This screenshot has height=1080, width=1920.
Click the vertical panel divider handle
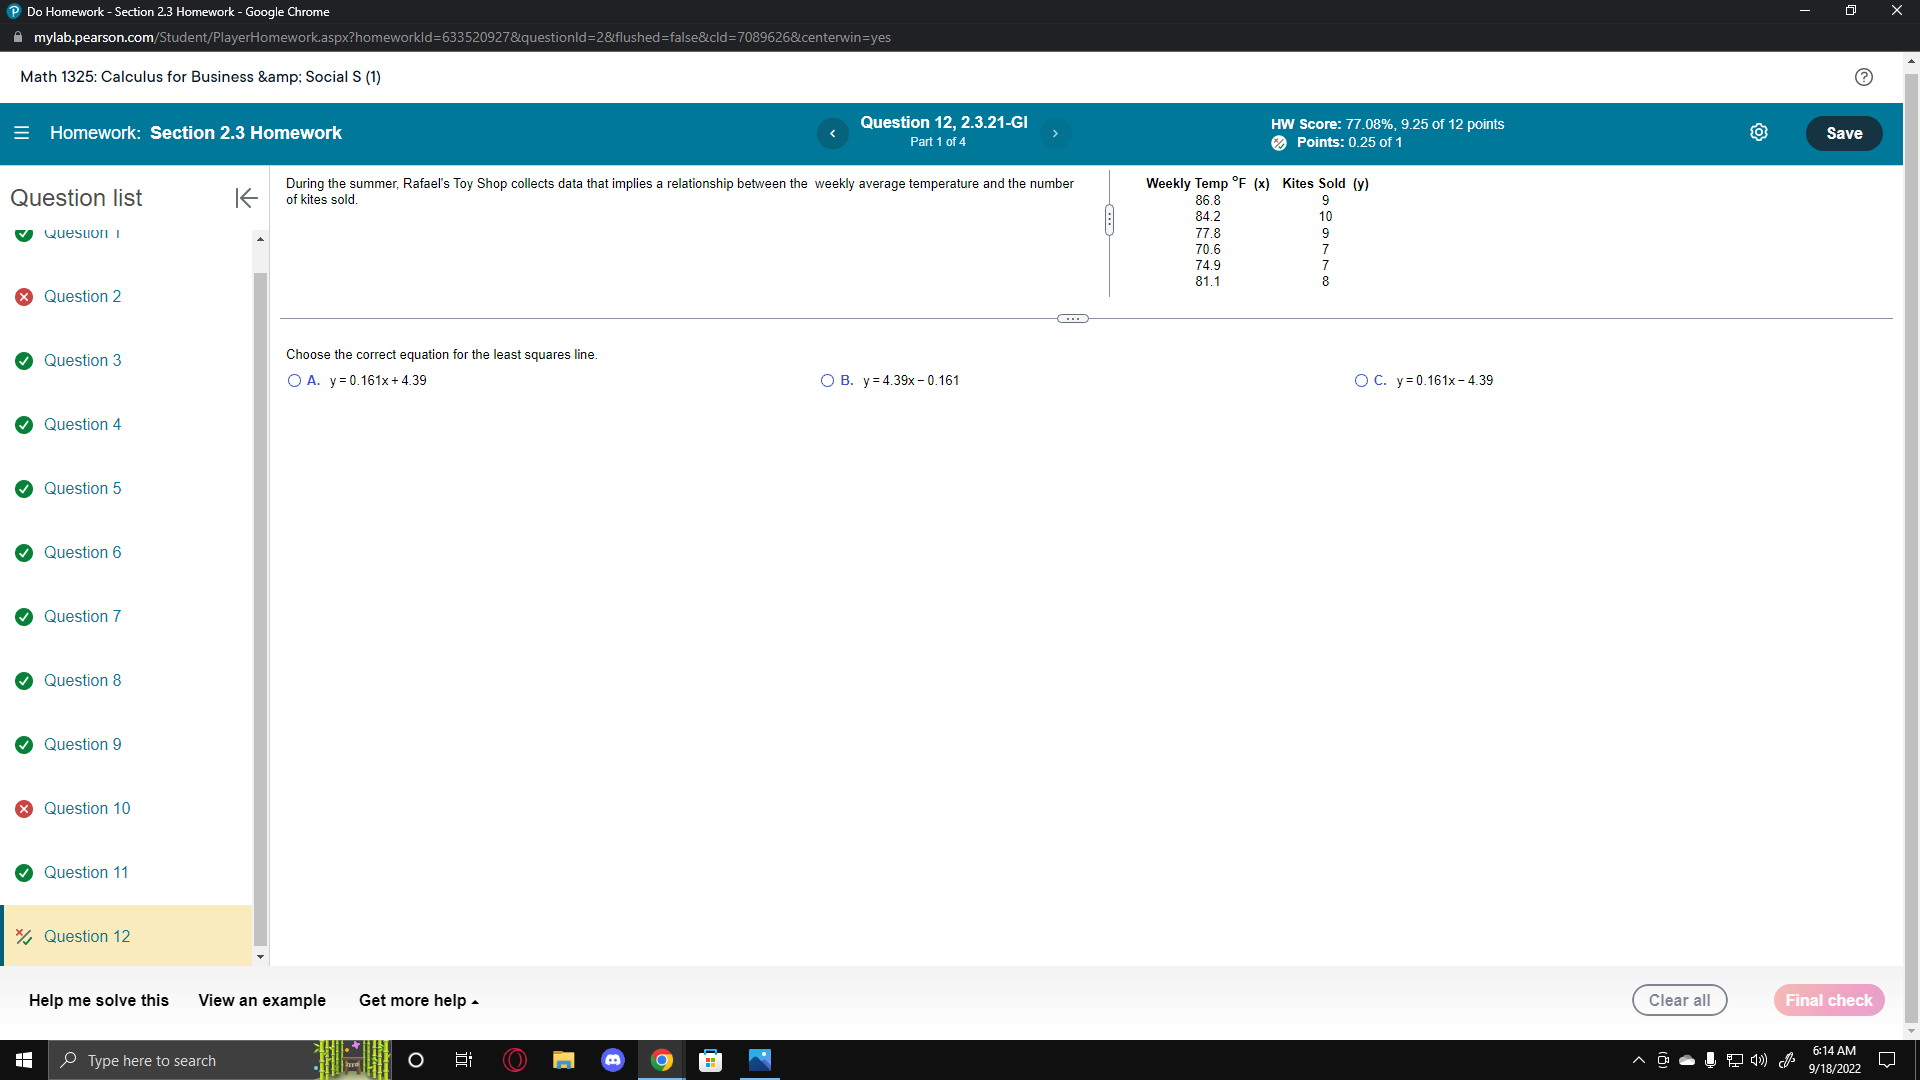point(1109,220)
